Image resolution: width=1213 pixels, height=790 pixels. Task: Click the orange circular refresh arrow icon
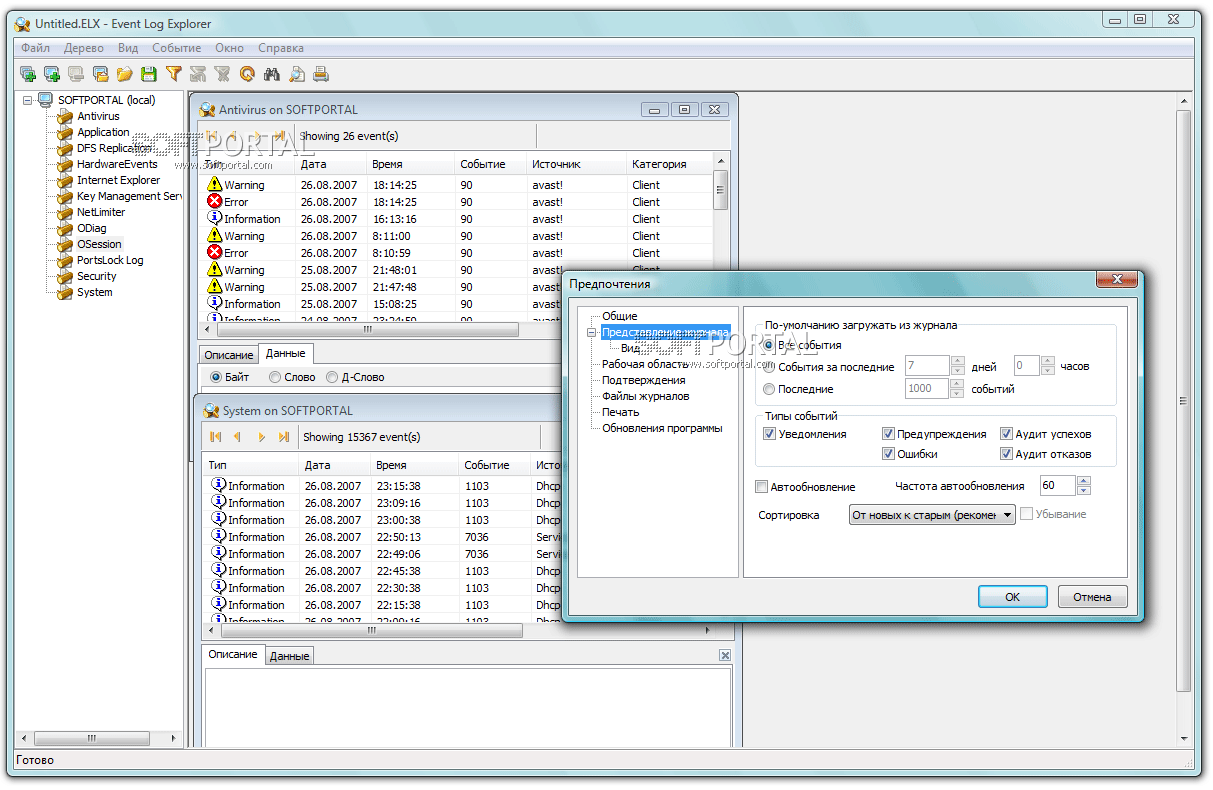click(x=247, y=73)
